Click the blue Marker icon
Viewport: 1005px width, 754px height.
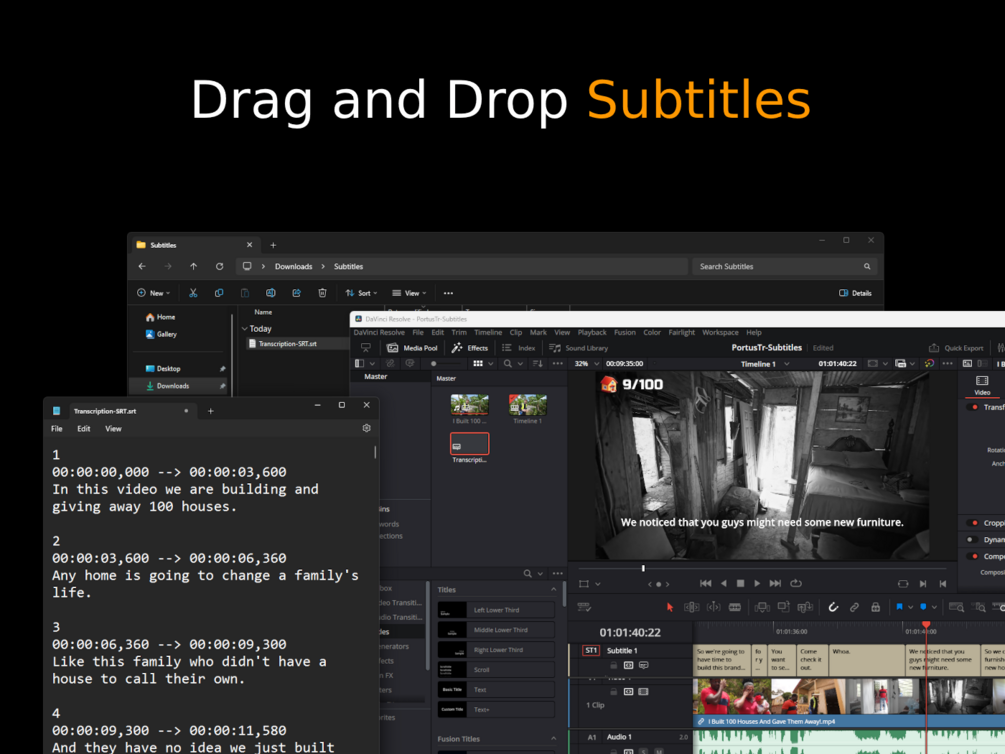[924, 607]
